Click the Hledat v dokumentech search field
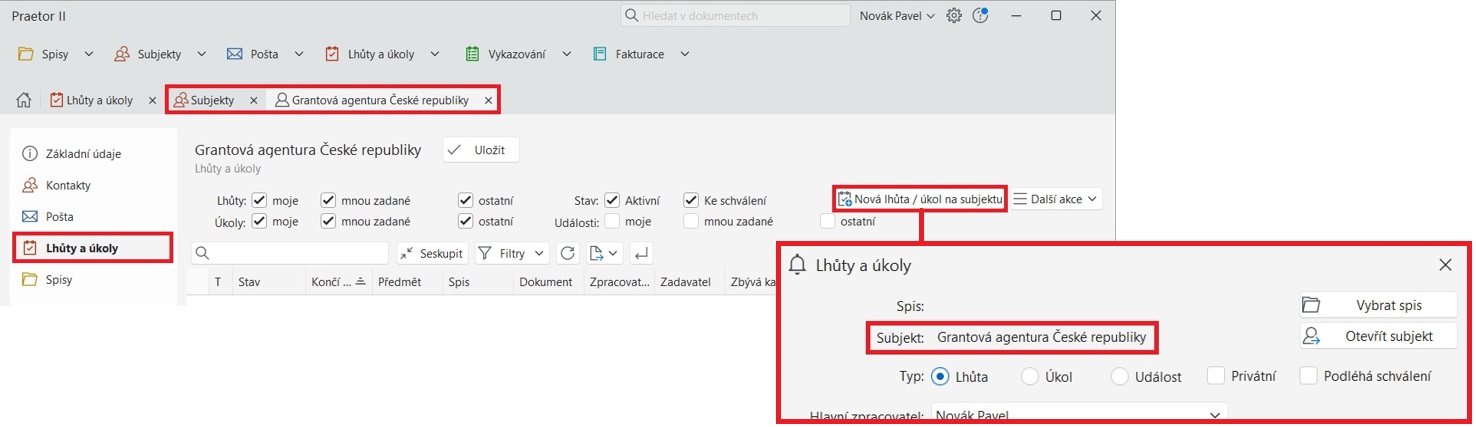The height and width of the screenshot is (427, 1476). click(733, 16)
